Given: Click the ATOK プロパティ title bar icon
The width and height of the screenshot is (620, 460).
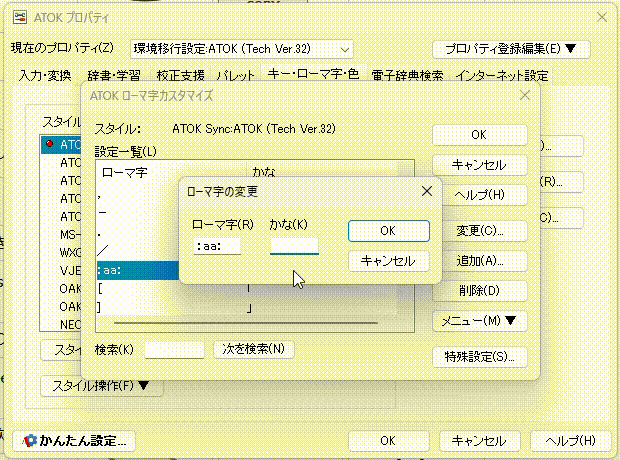Looking at the screenshot, I should pos(20,17).
